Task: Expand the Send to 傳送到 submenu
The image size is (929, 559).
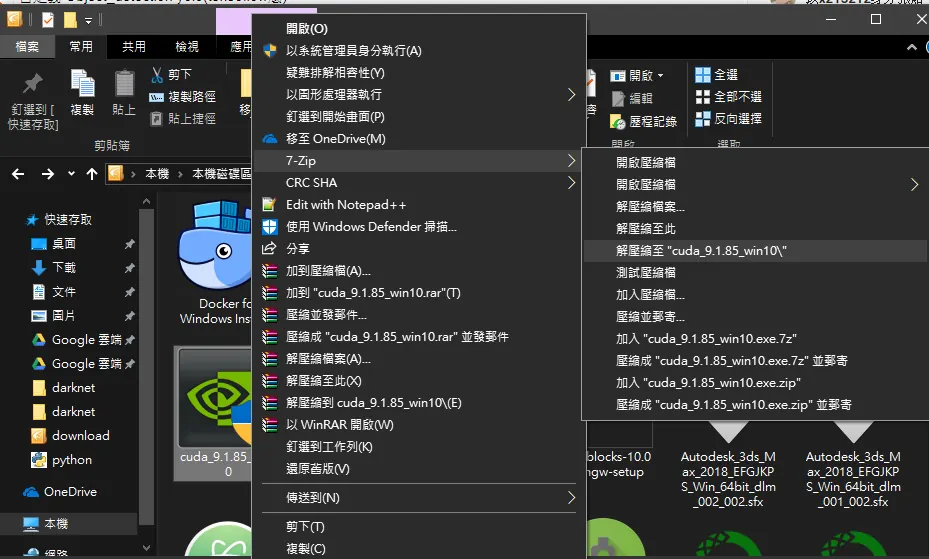Action: 417,498
